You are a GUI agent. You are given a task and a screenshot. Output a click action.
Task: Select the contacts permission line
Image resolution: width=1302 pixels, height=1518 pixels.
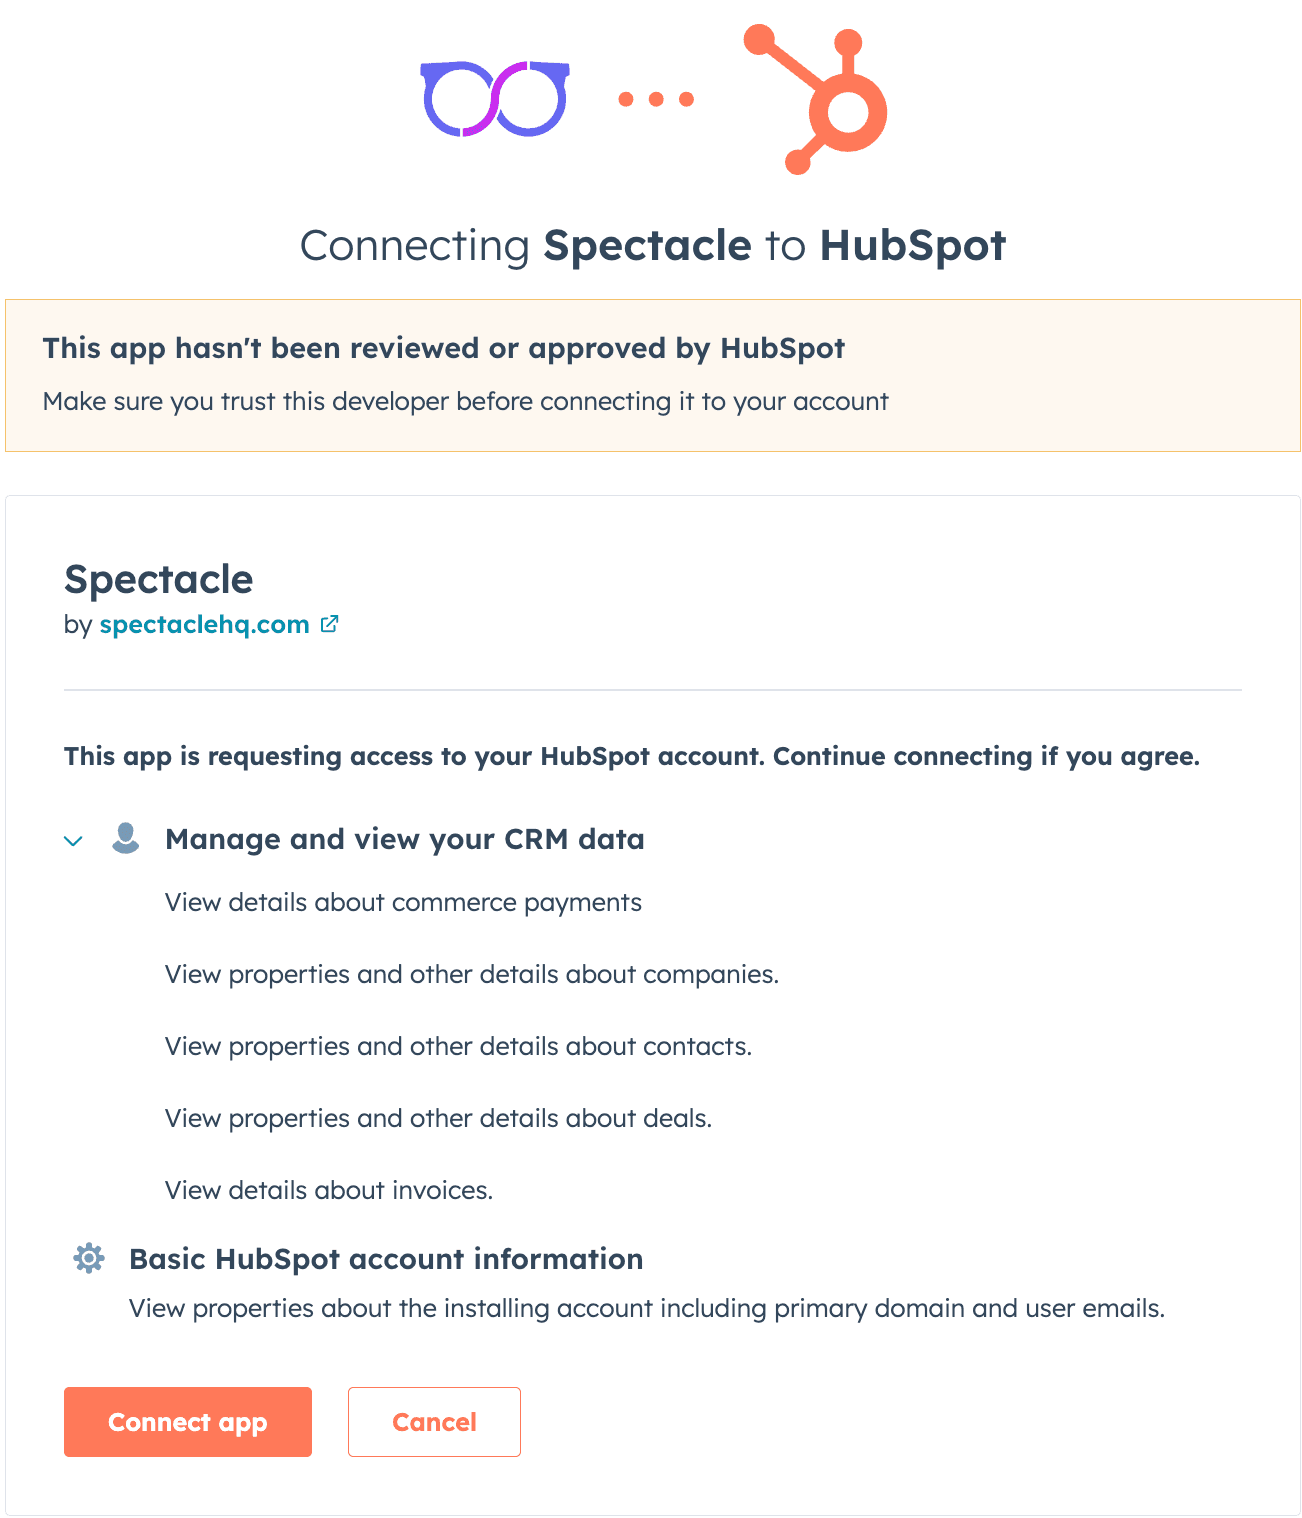tap(458, 1047)
